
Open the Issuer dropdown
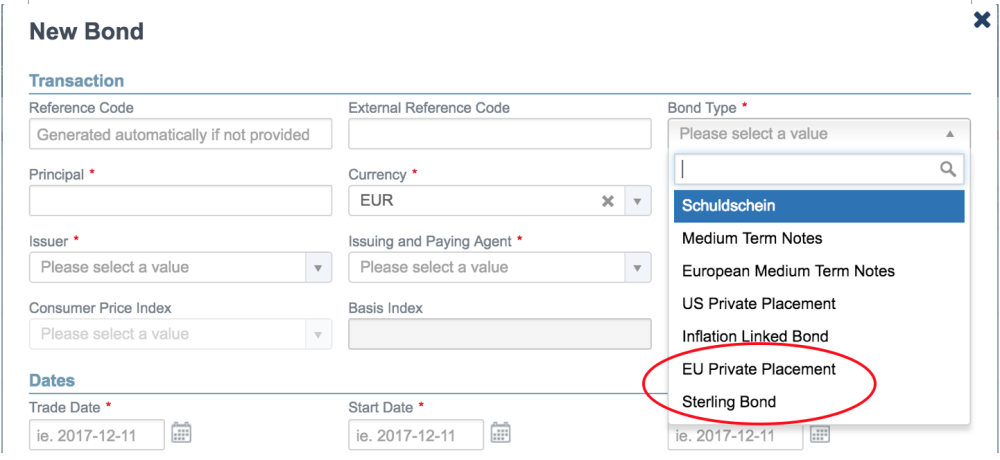click(x=180, y=267)
